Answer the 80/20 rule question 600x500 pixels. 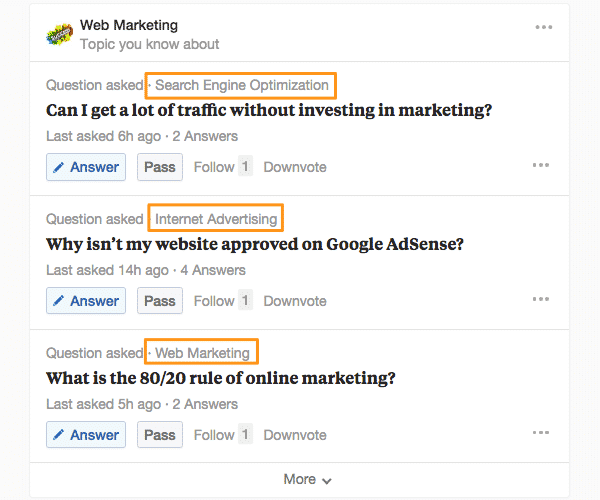pyautogui.click(x=86, y=435)
